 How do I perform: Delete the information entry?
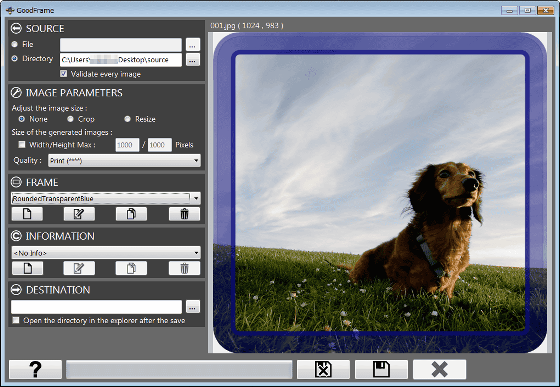(184, 268)
